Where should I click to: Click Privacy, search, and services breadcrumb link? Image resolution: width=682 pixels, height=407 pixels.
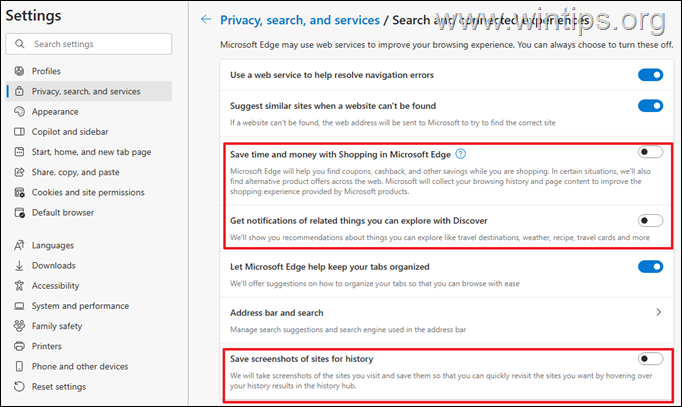(x=302, y=20)
